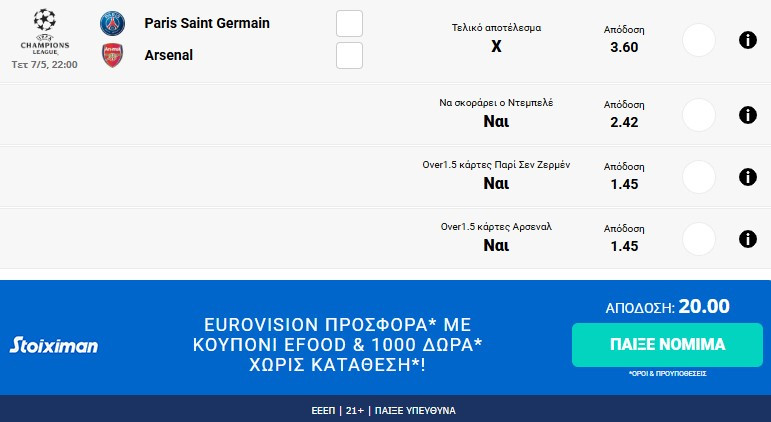This screenshot has width=771, height=422.
Task: Show info for Over 1.5 κάρτες Παρί bet
Action: click(x=746, y=176)
